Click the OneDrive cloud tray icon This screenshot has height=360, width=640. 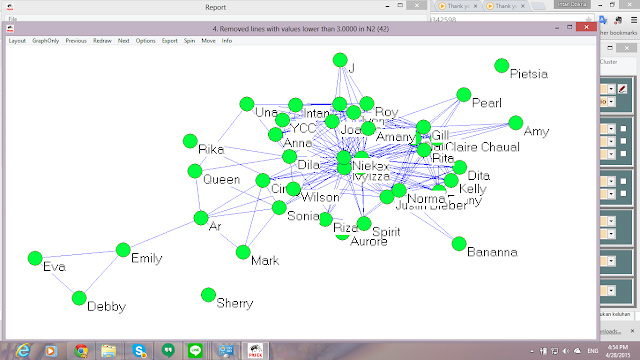[577, 351]
